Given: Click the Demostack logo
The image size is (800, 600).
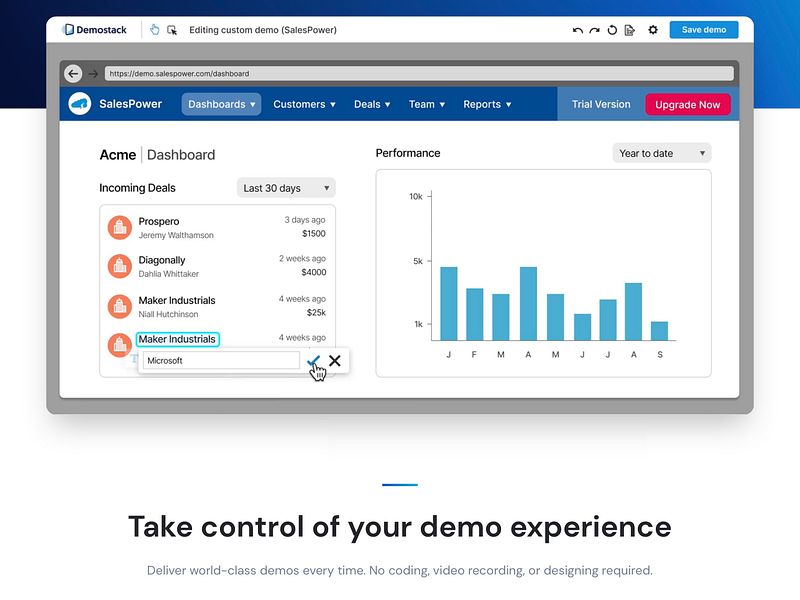Looking at the screenshot, I should point(94,30).
